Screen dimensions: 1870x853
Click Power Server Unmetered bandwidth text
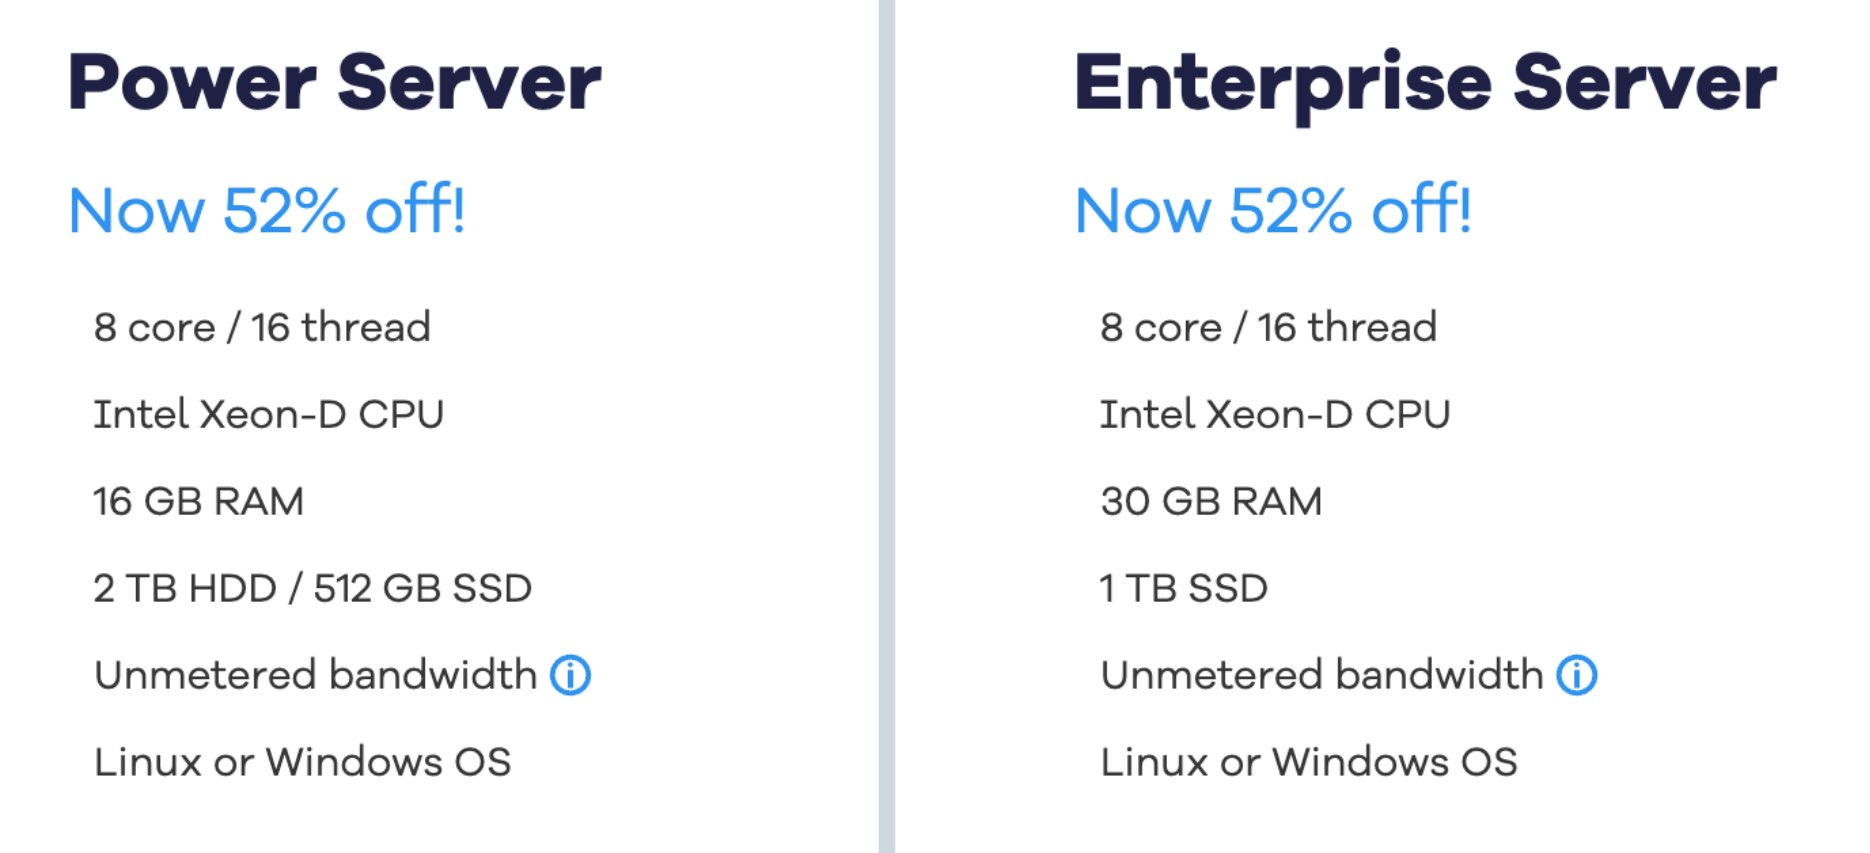coord(315,675)
